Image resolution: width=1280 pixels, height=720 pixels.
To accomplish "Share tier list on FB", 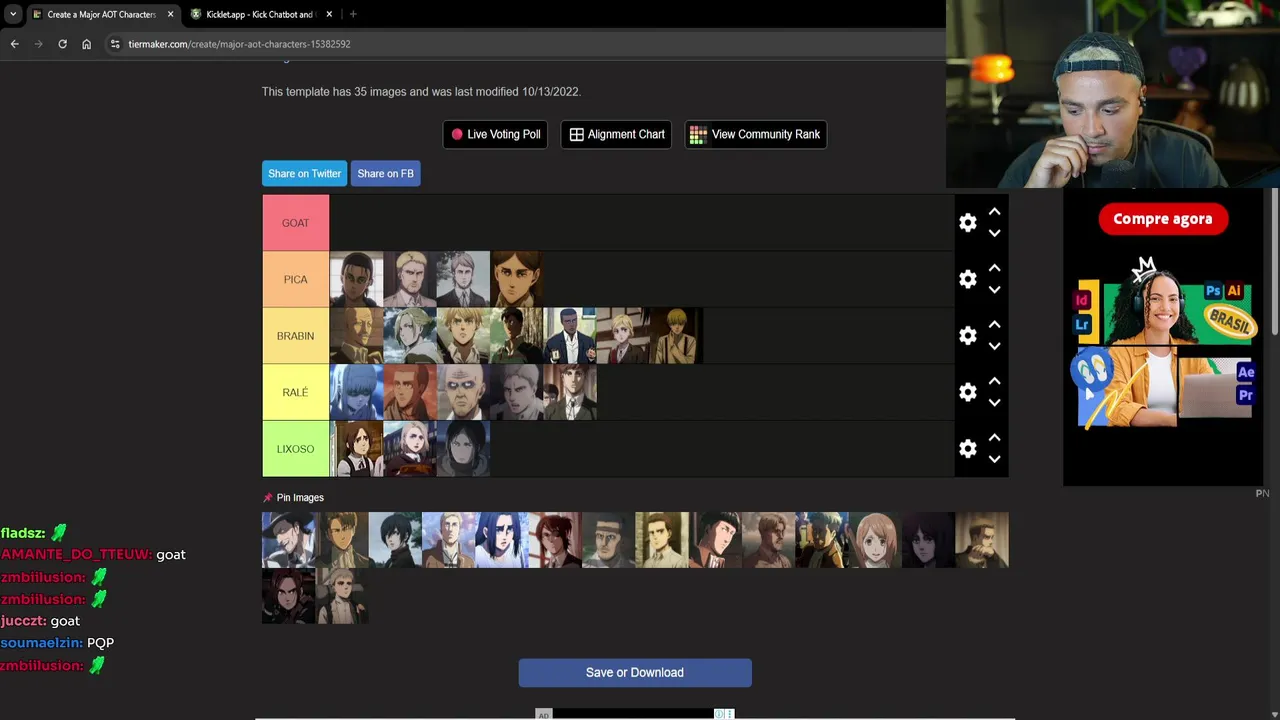I will click(385, 173).
